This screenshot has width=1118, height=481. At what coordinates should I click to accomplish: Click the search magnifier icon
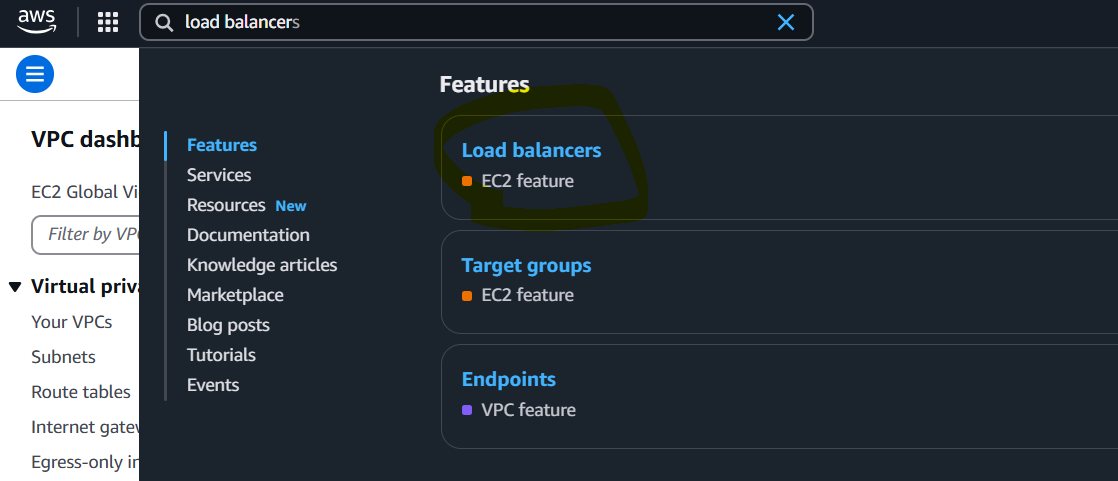coord(164,23)
